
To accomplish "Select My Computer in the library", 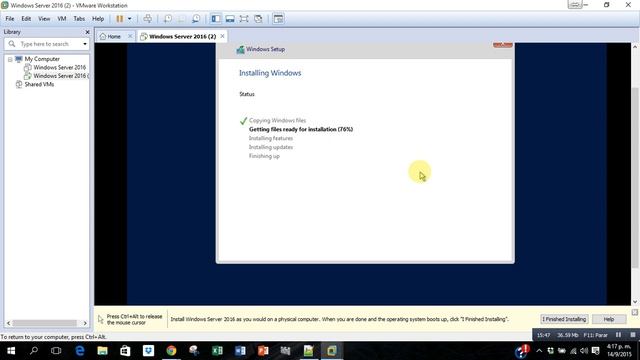I will [x=42, y=59].
